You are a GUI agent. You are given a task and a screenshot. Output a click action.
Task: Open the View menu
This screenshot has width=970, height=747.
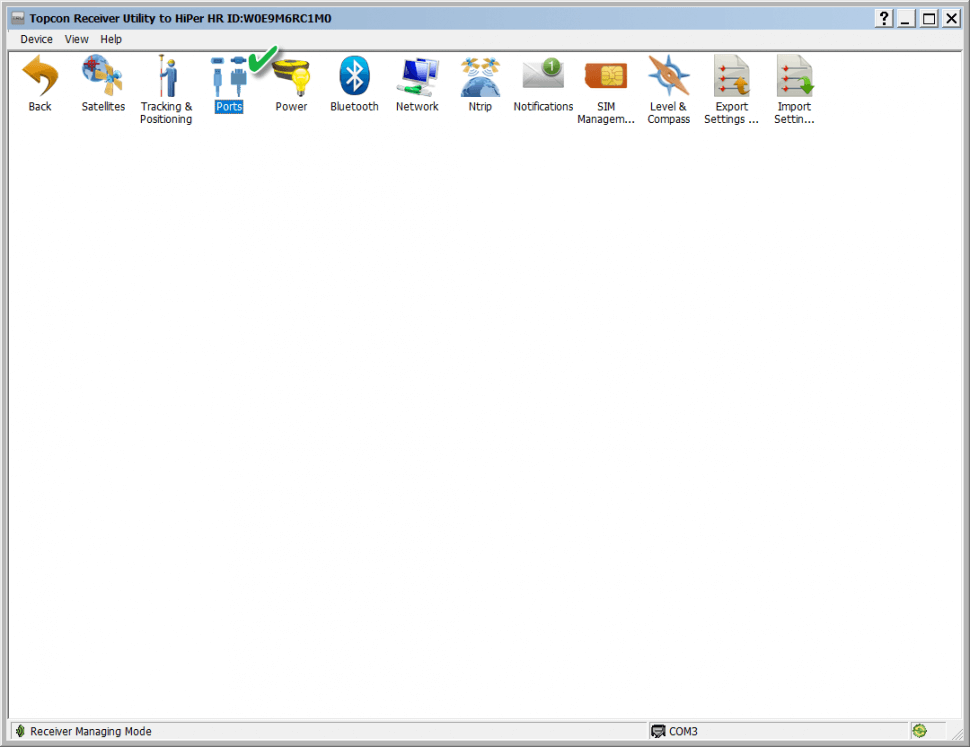[77, 40]
